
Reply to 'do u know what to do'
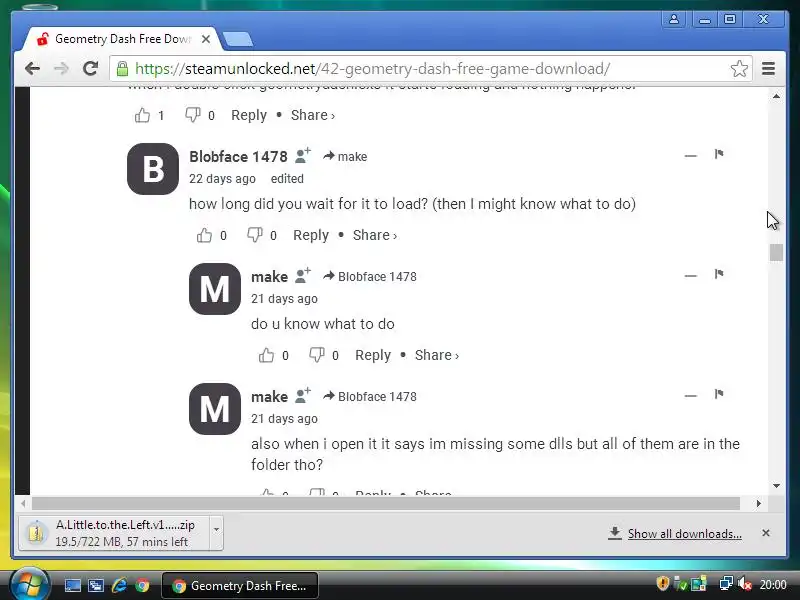point(373,355)
